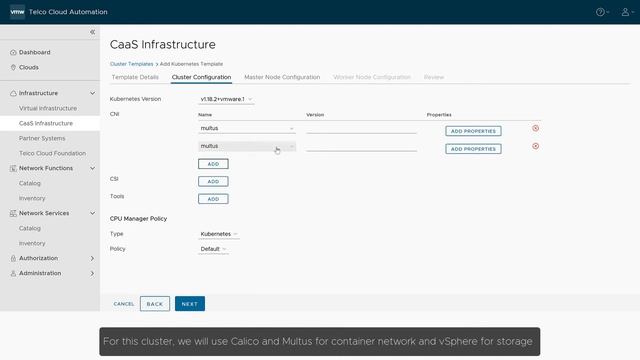Viewport: 640px width, 360px height.
Task: Open the Kubernetes Version dropdown
Action: (226, 99)
